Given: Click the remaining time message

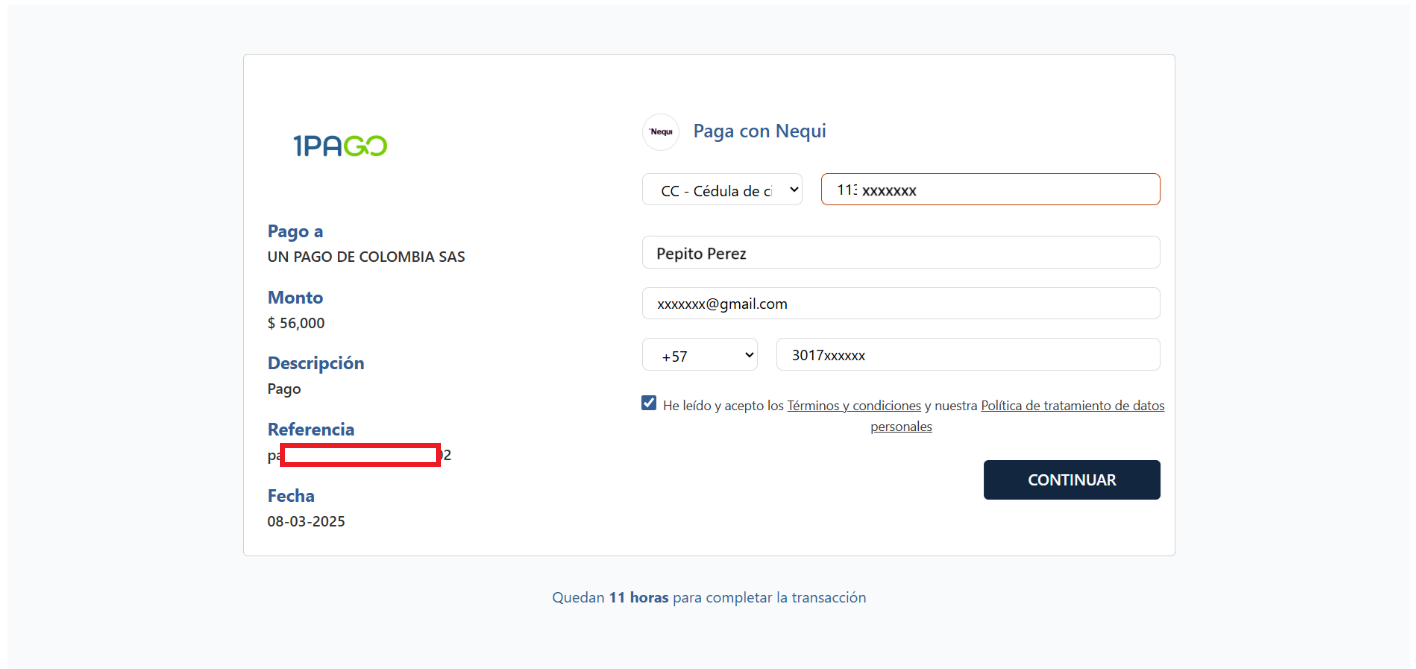Looking at the screenshot, I should point(709,598).
